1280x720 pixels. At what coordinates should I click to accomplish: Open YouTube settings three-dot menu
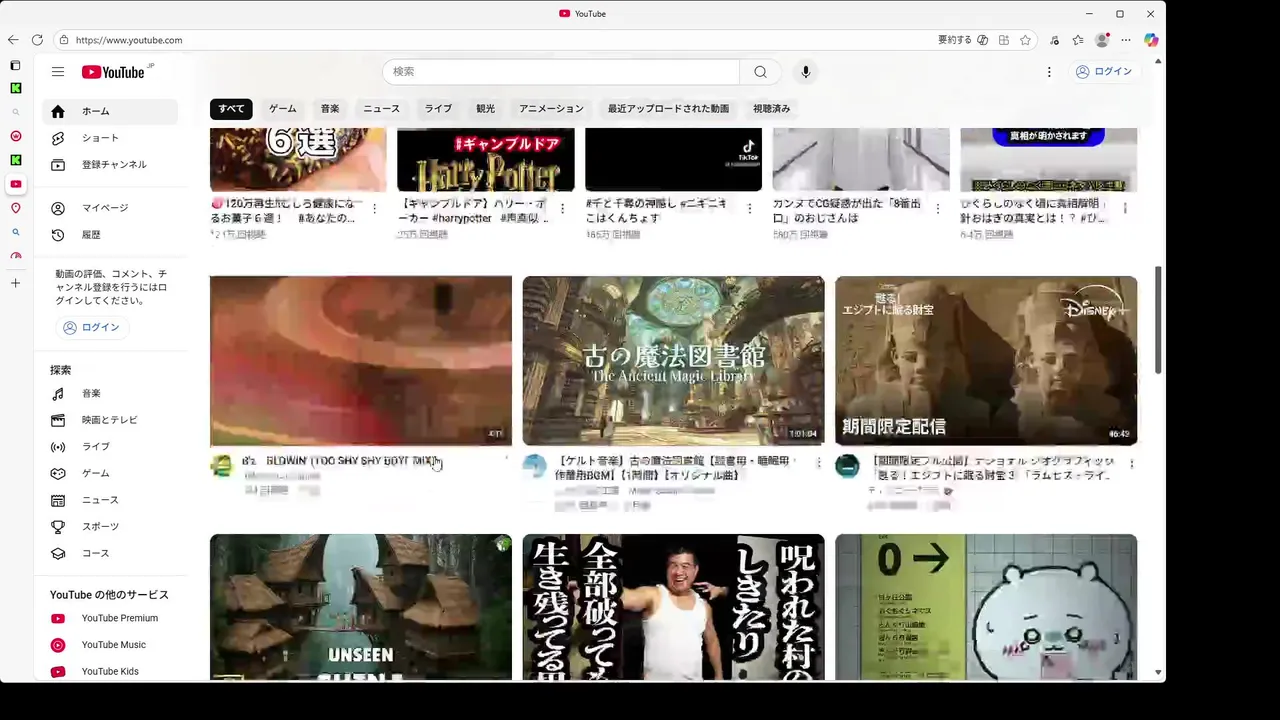[1049, 72]
